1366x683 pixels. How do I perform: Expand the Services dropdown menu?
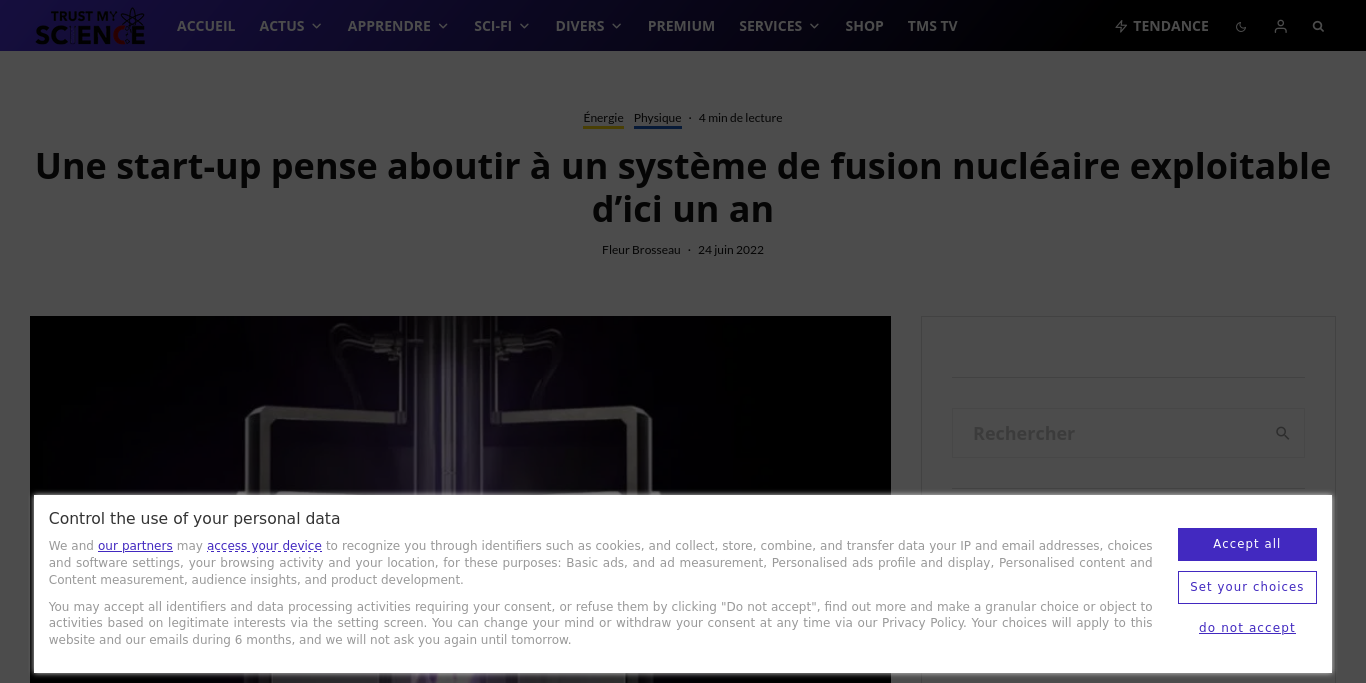pyautogui.click(x=780, y=26)
